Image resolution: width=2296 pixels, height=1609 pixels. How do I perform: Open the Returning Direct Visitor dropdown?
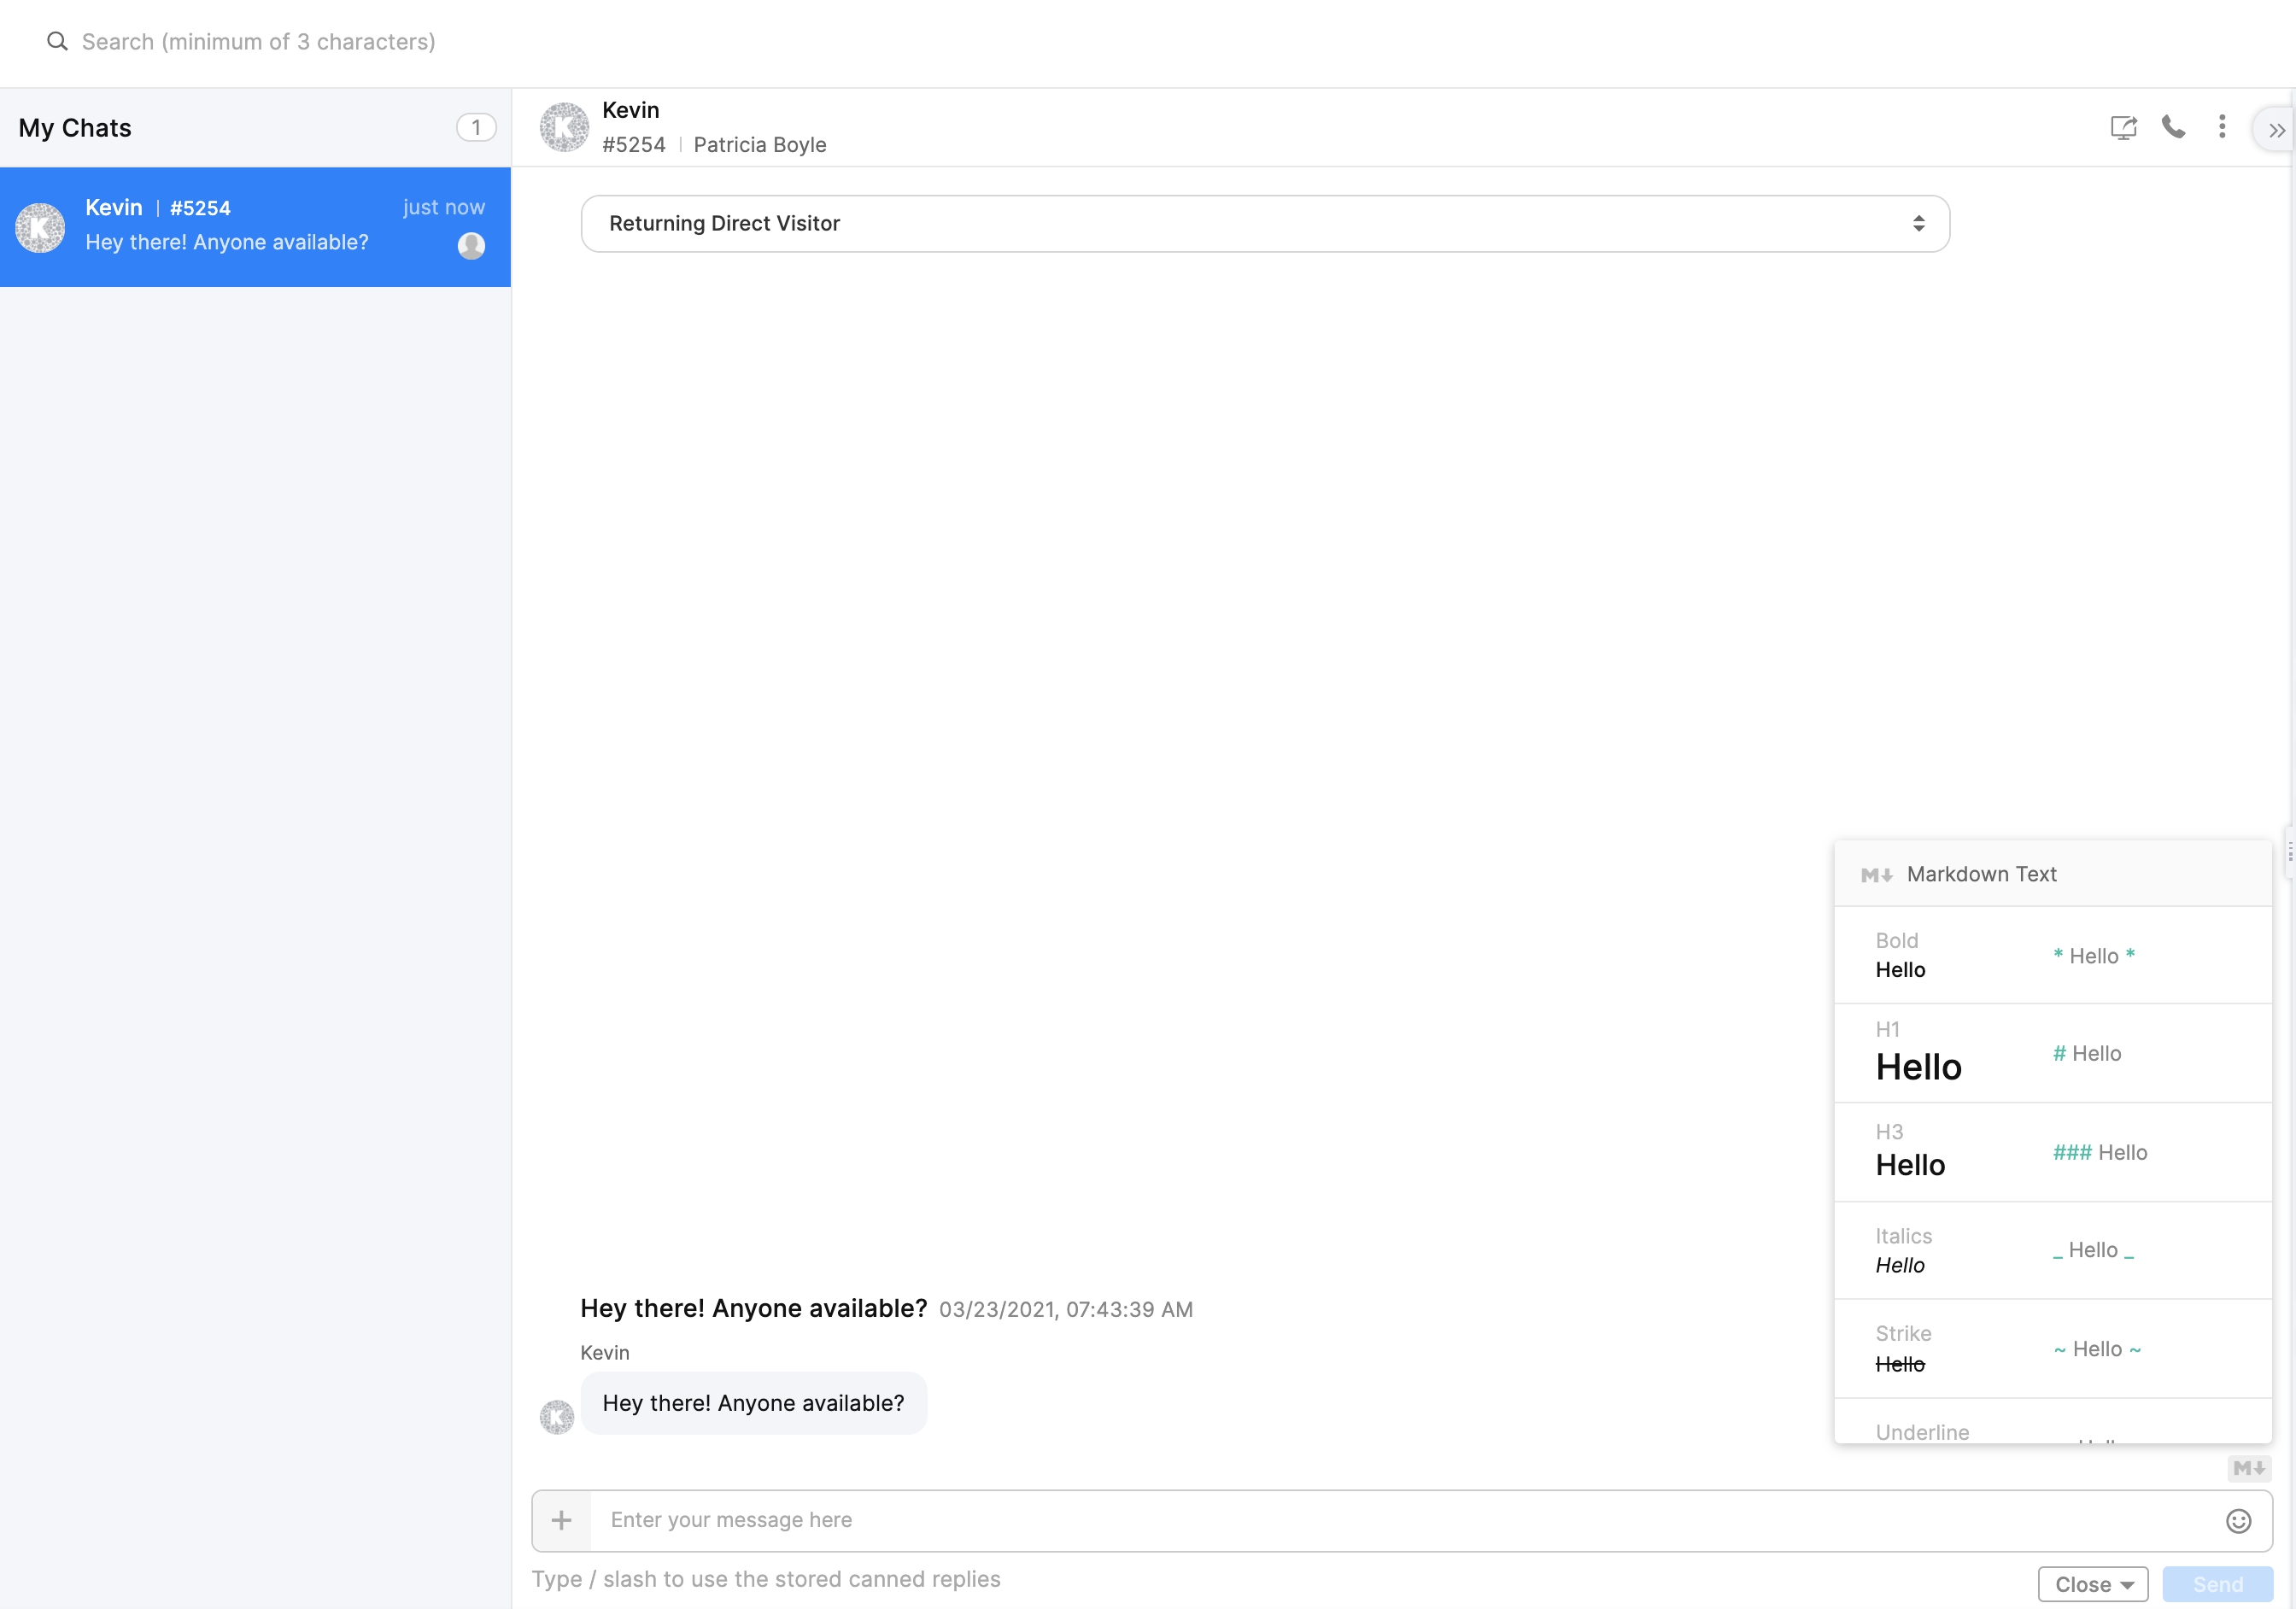tap(1265, 223)
